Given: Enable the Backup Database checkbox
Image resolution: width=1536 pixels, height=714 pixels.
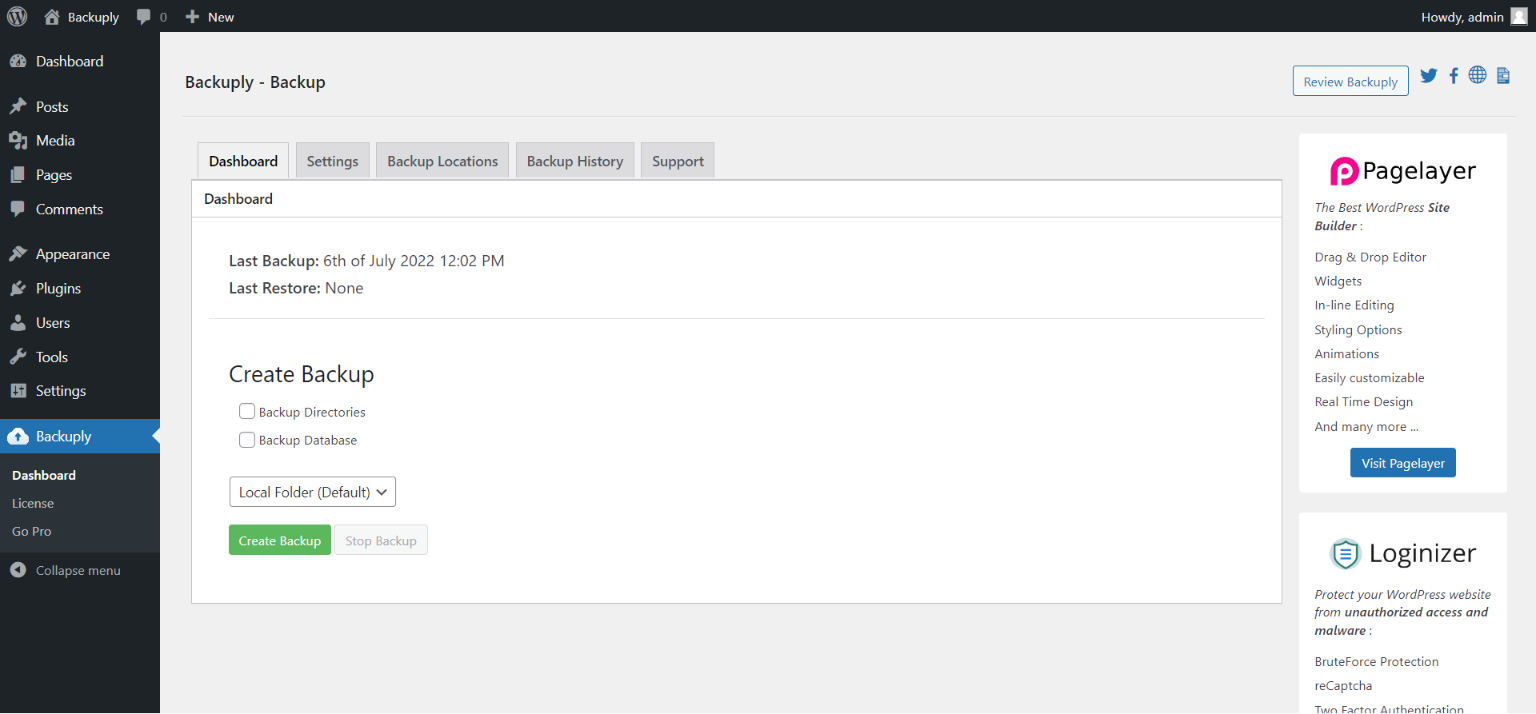Looking at the screenshot, I should (247, 440).
